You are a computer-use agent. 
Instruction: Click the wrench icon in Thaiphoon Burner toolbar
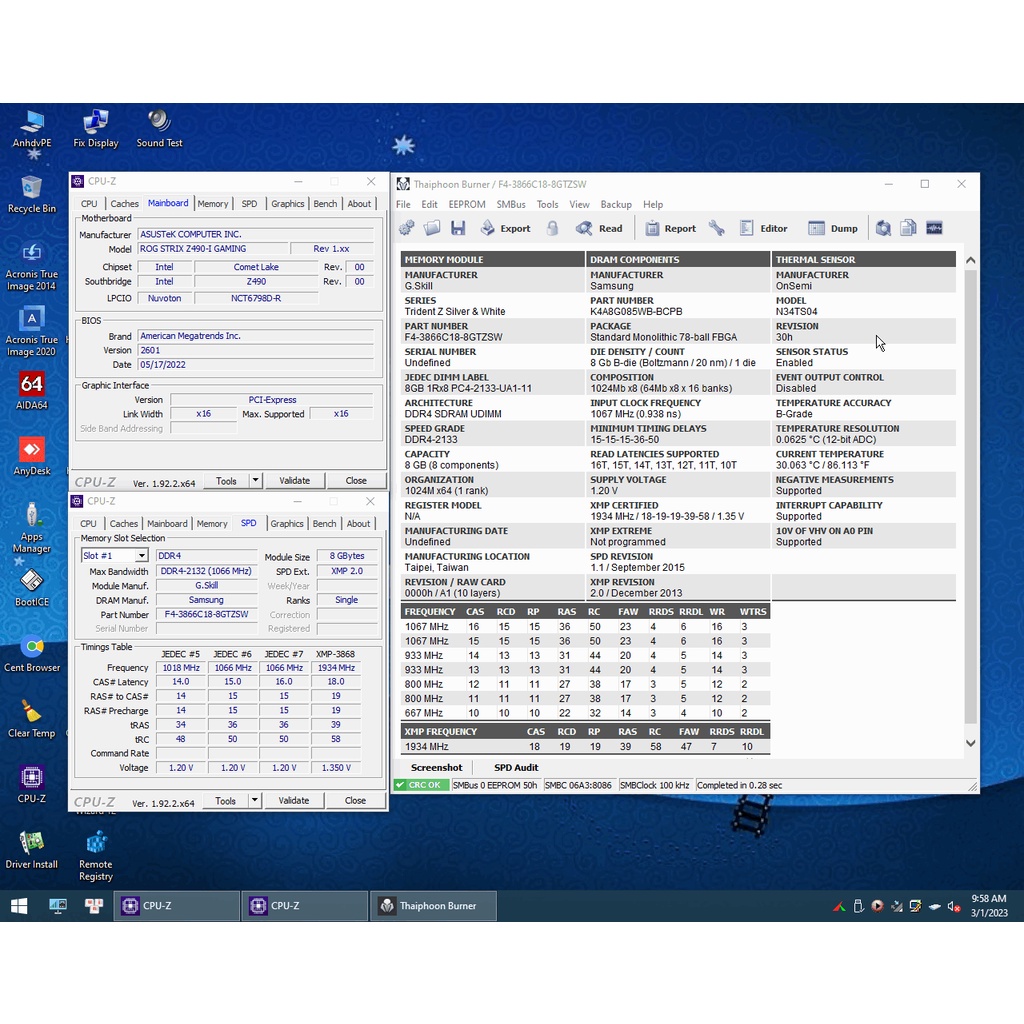716,228
